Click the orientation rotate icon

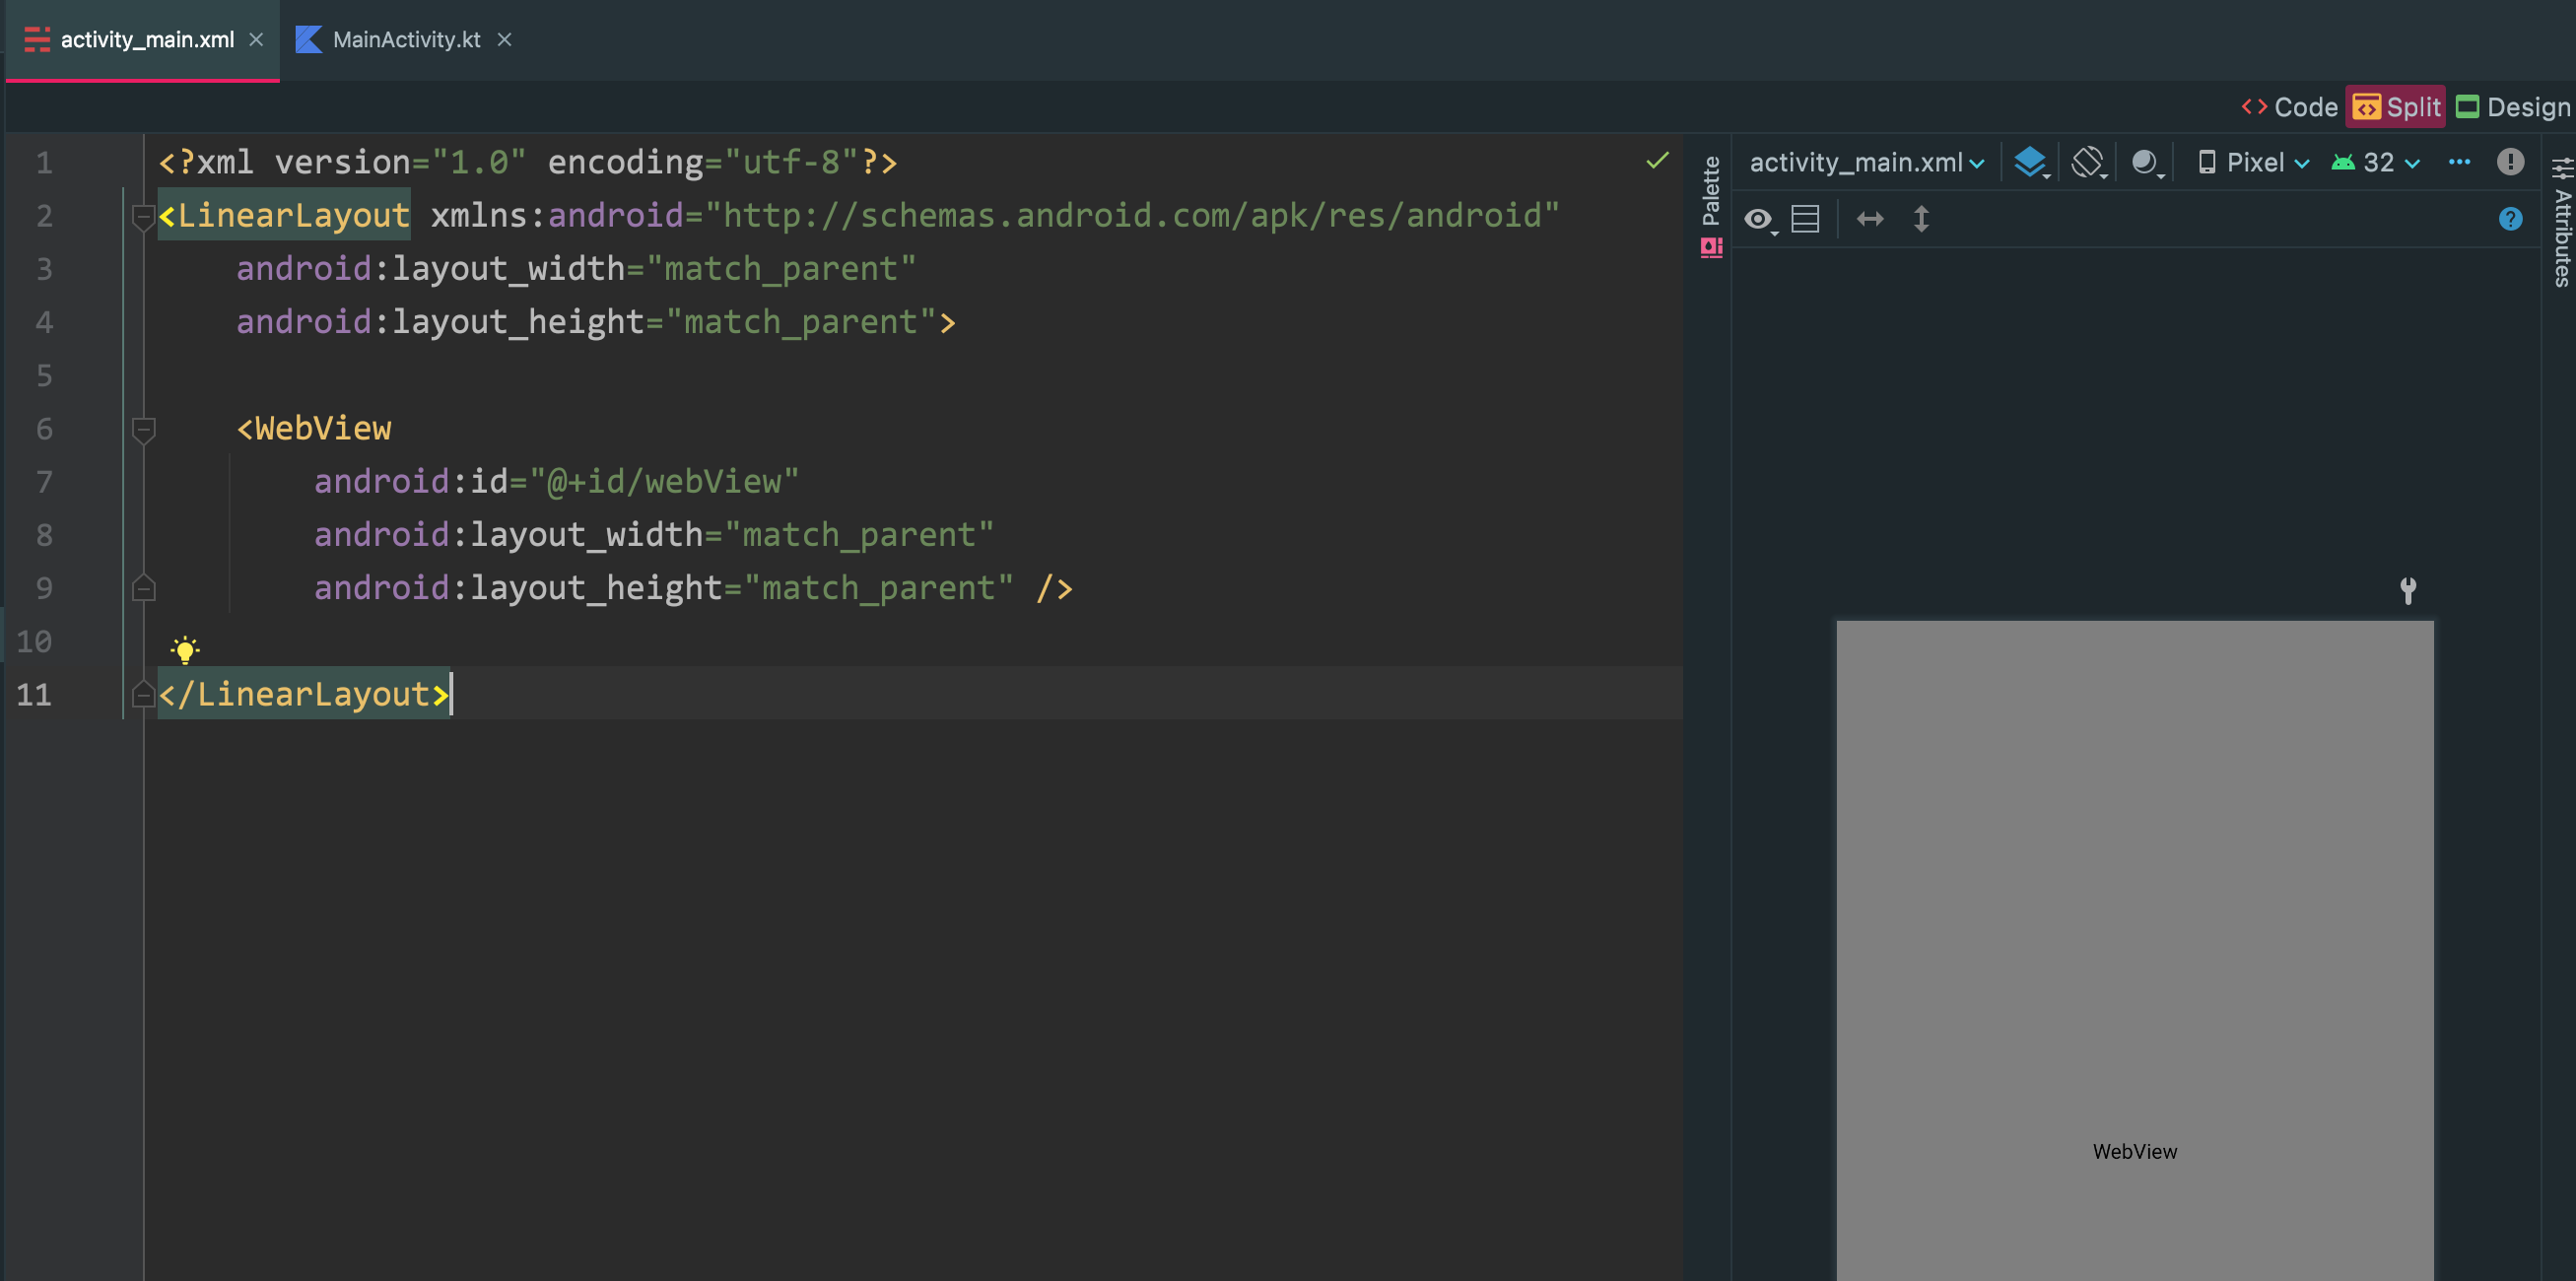[x=2088, y=162]
